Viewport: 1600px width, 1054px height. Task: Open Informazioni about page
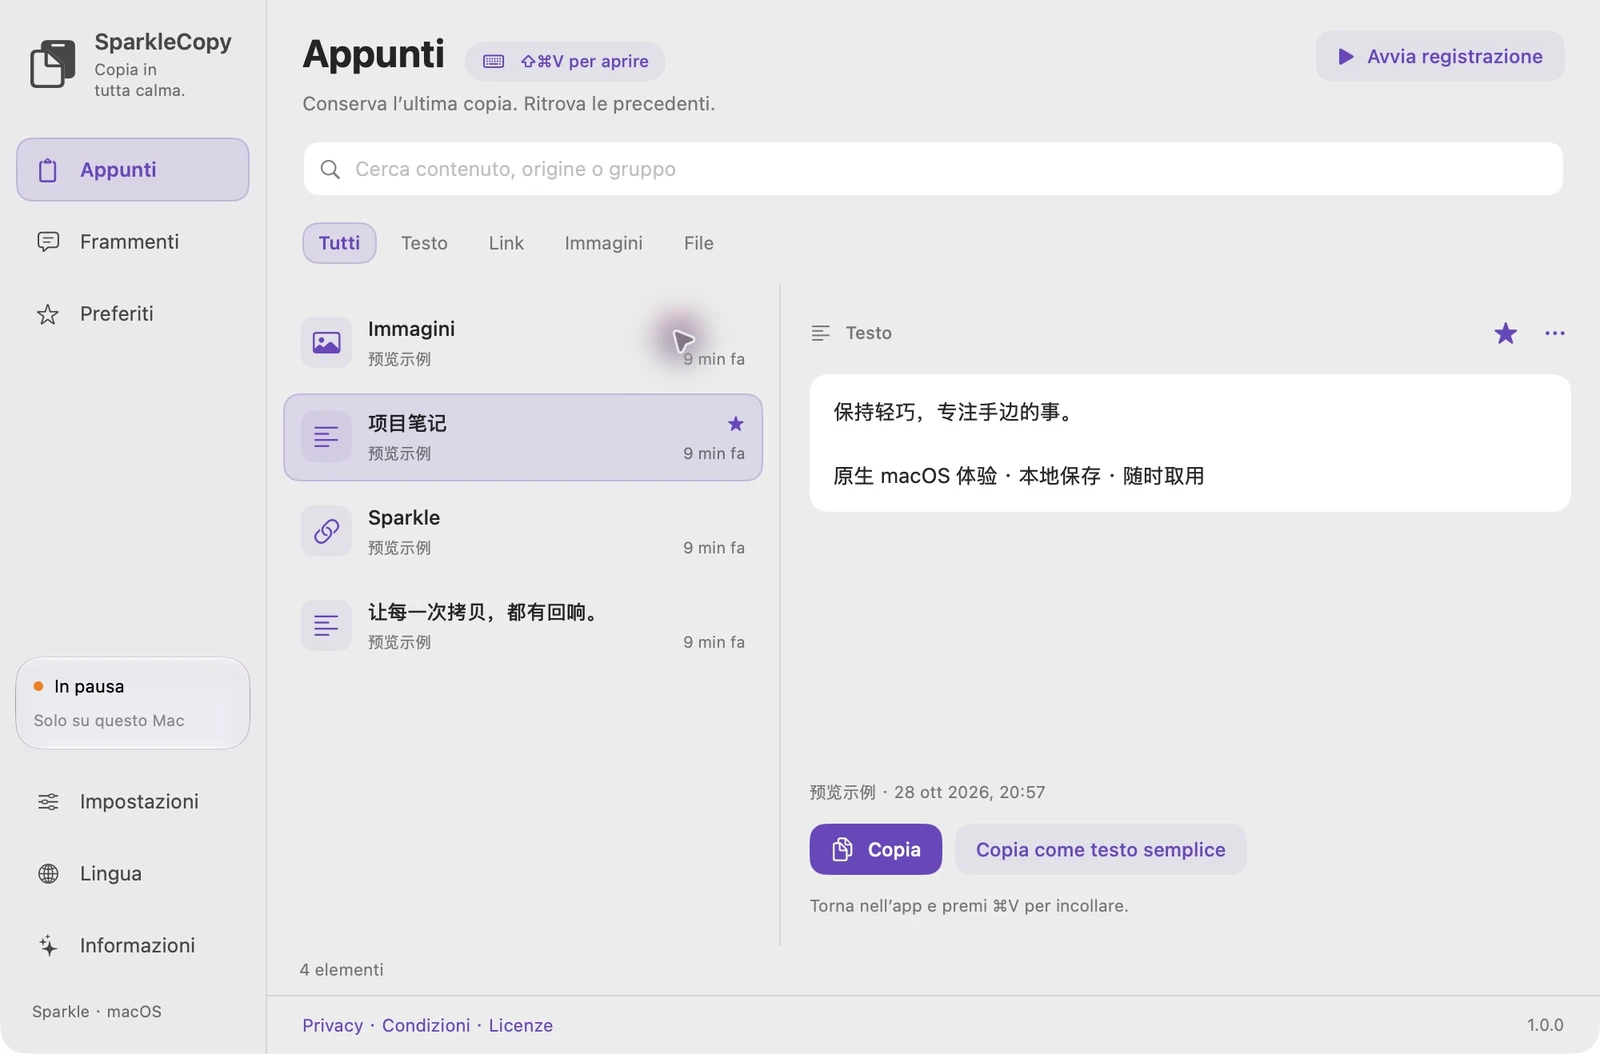[x=133, y=946]
